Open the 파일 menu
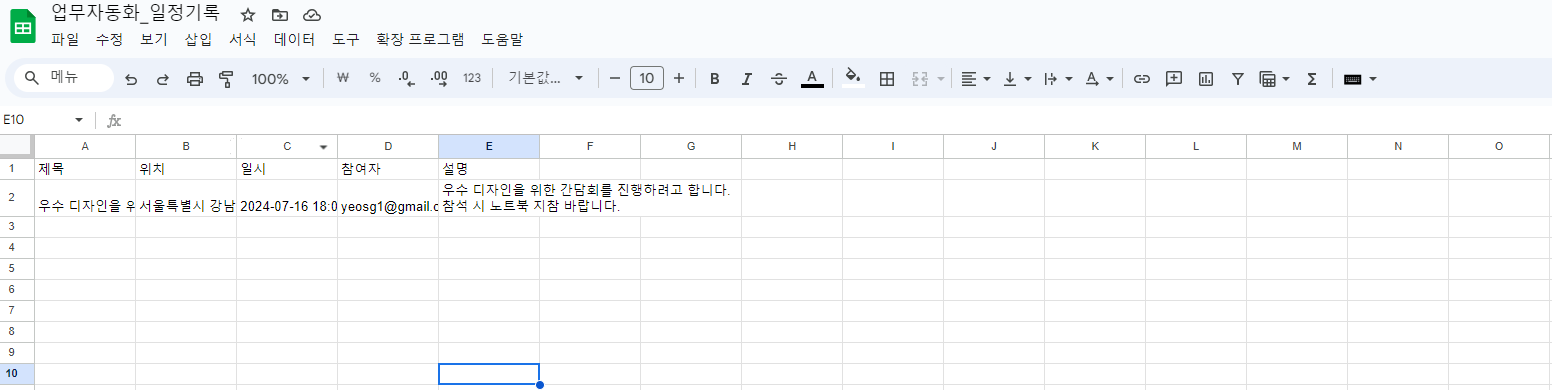This screenshot has width=1552, height=390. [x=65, y=40]
